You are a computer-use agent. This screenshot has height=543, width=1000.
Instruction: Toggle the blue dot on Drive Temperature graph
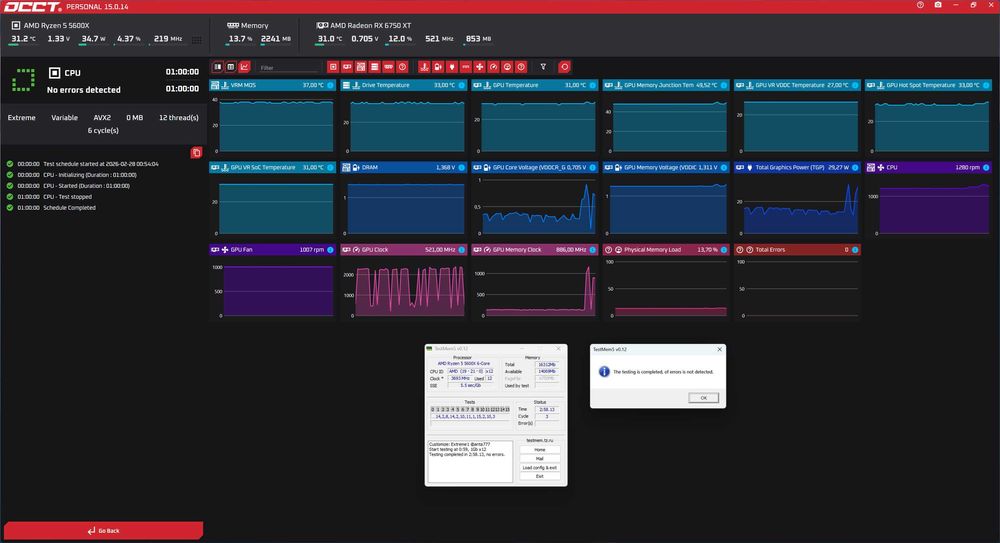click(x=462, y=86)
